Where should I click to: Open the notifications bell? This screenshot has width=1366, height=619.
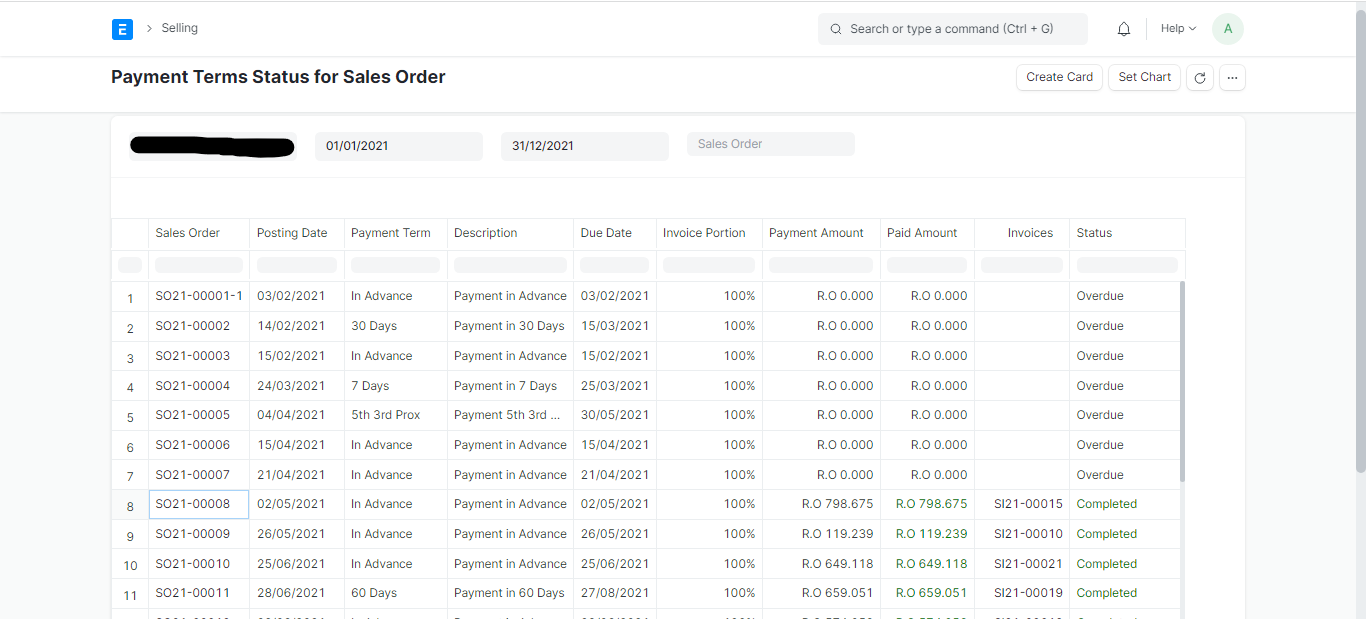tap(1124, 29)
